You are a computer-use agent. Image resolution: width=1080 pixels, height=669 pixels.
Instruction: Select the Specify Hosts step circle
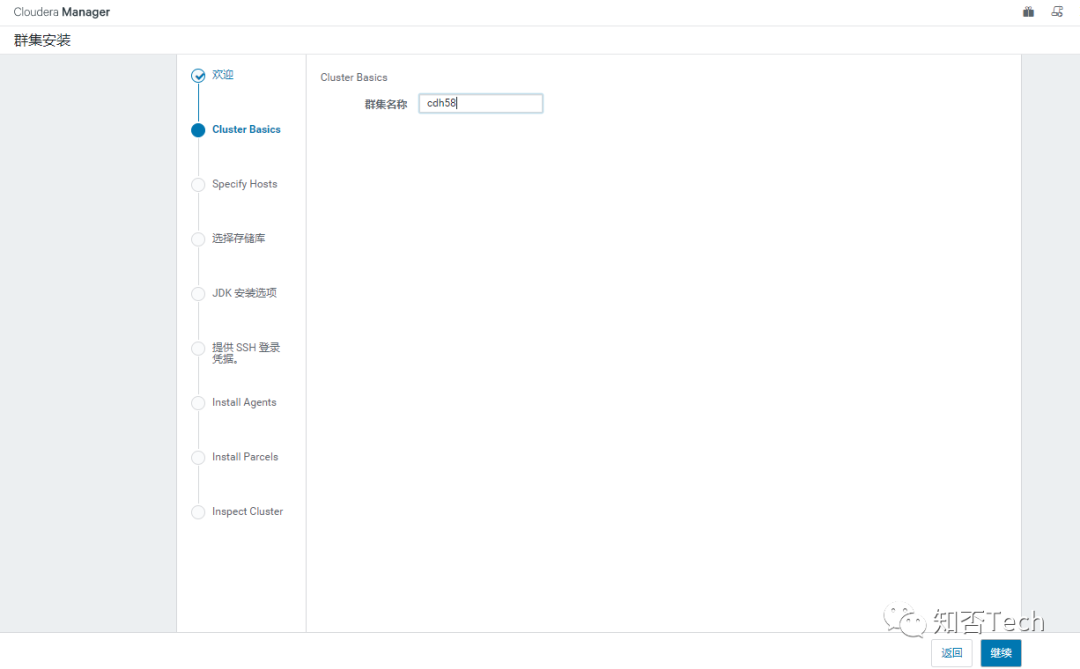coord(198,185)
